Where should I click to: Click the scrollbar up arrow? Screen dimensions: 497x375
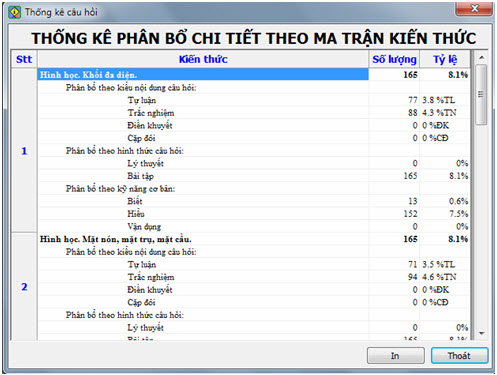click(481, 58)
